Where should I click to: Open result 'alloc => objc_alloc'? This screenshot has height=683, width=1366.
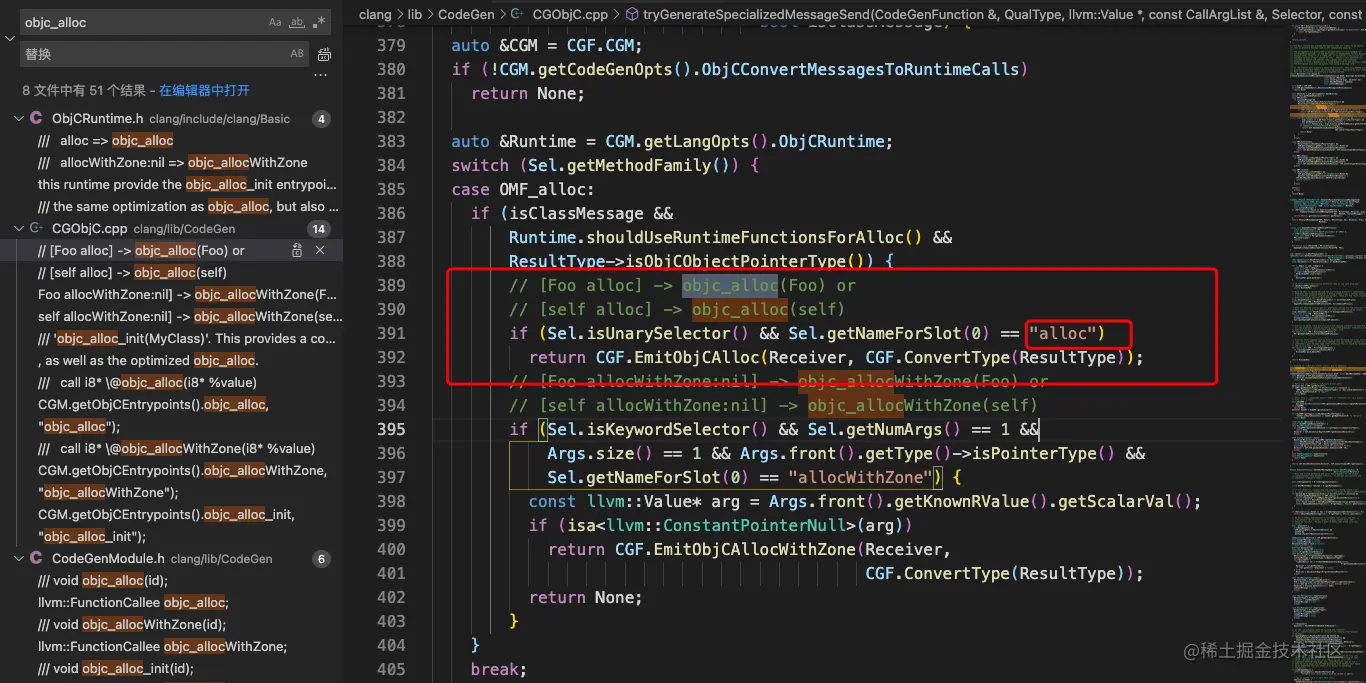pyautogui.click(x=105, y=140)
